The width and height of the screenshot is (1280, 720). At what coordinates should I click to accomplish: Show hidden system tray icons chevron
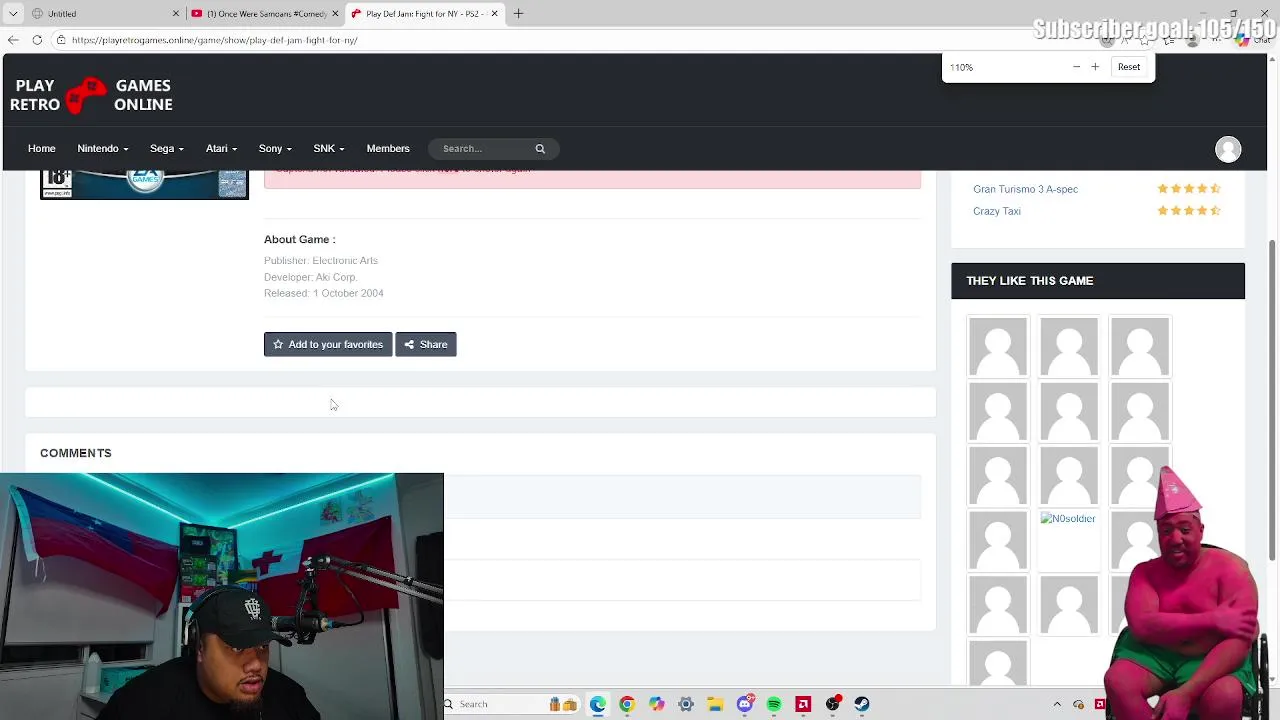tap(1057, 704)
